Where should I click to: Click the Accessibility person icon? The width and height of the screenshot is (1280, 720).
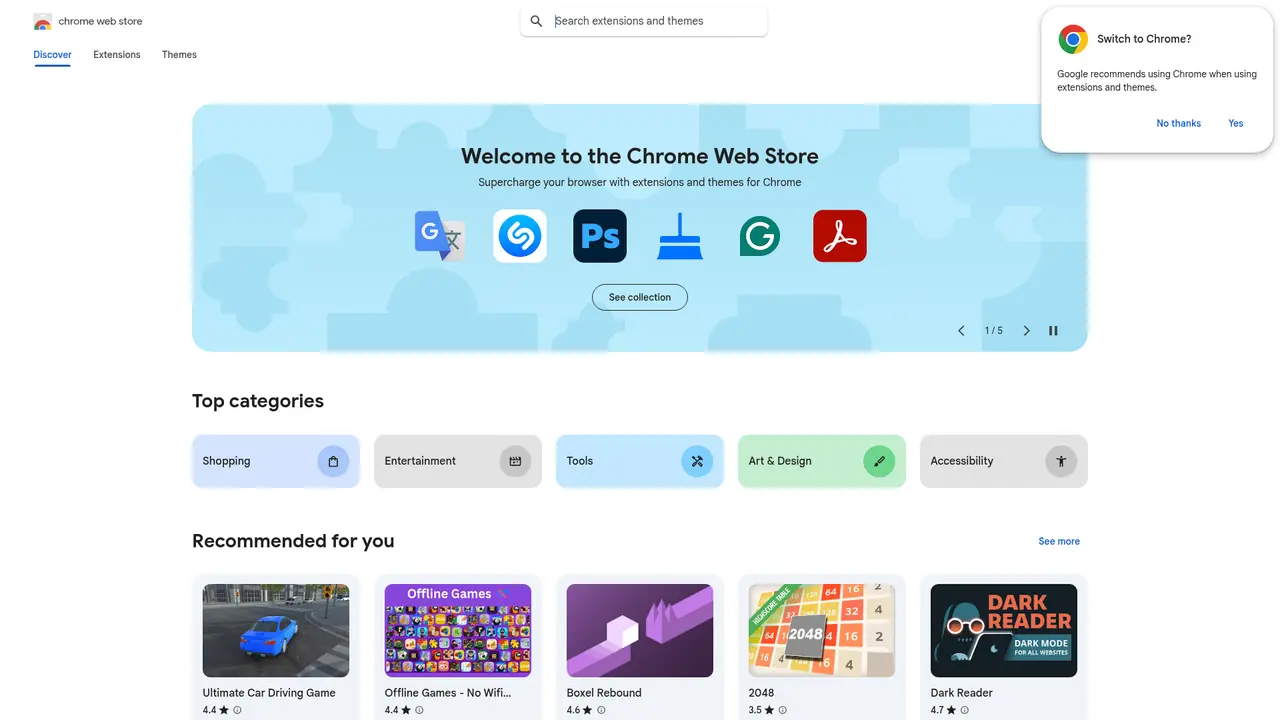1061,461
